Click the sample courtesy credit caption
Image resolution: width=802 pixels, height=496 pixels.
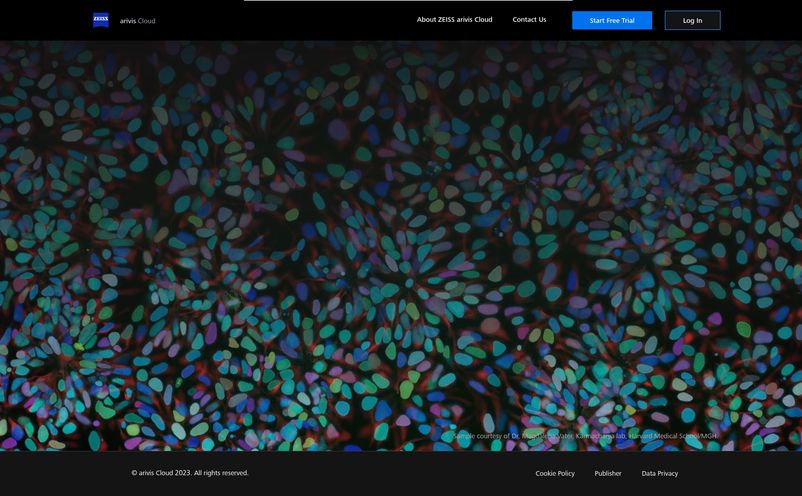coord(585,436)
